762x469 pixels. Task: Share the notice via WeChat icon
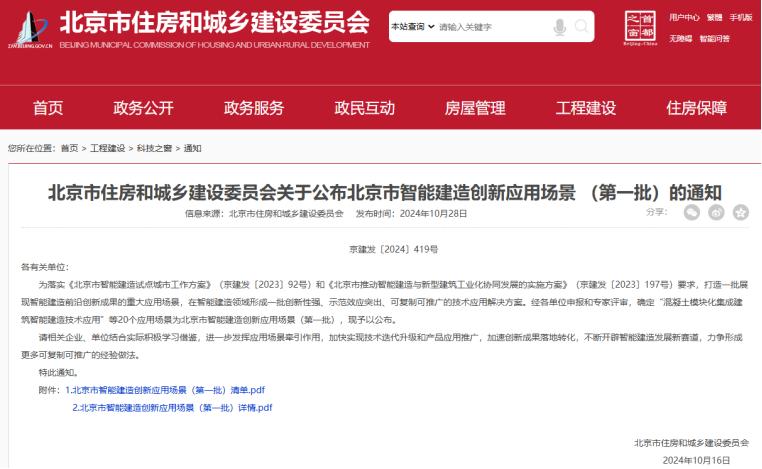point(691,212)
